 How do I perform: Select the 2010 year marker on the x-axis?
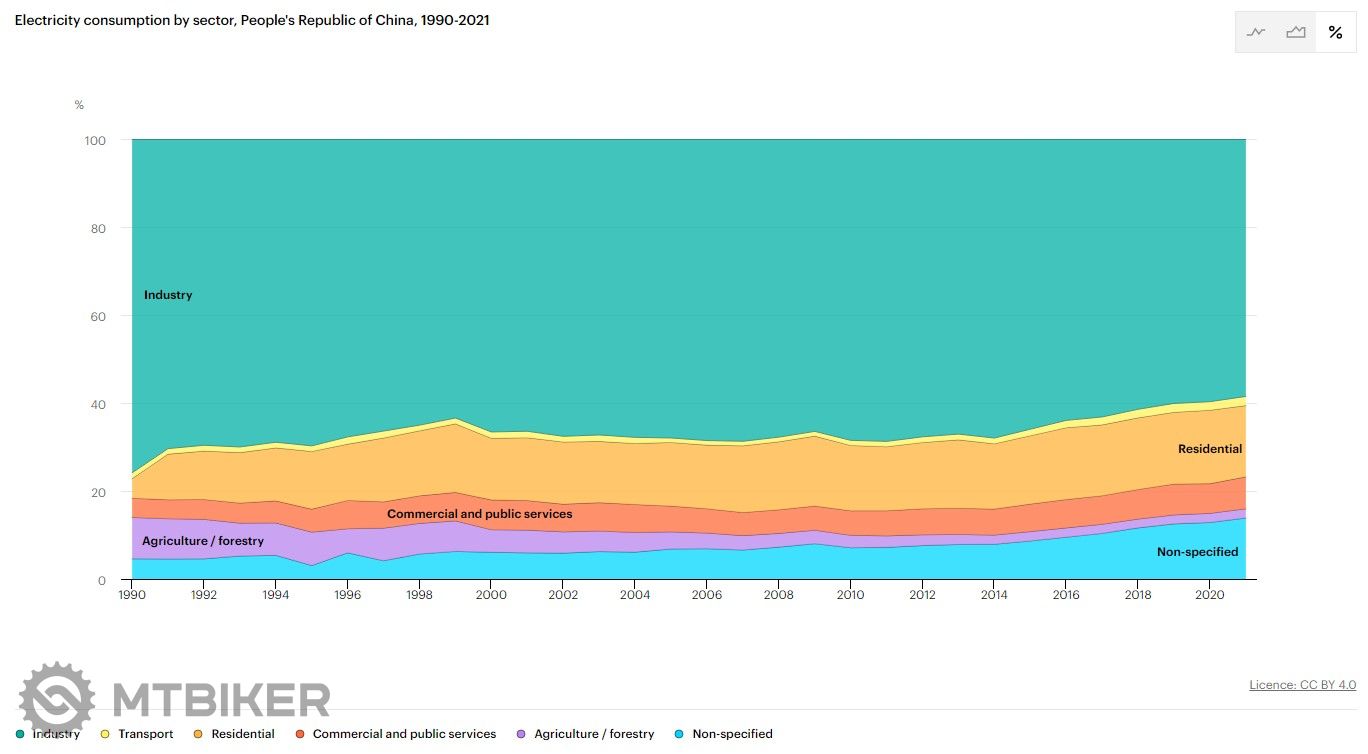pos(850,594)
